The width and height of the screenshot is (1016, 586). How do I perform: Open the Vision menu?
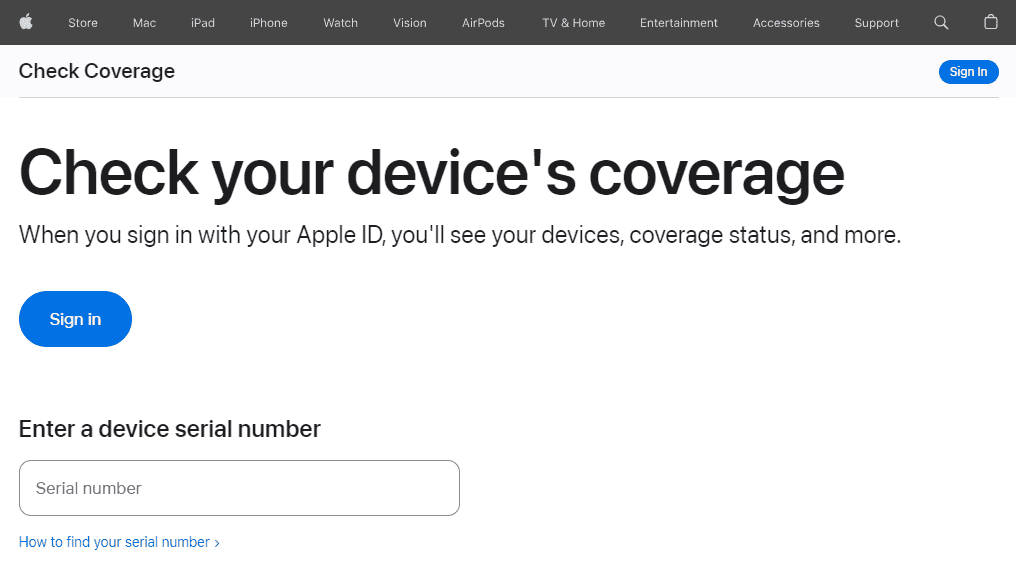pyautogui.click(x=410, y=23)
